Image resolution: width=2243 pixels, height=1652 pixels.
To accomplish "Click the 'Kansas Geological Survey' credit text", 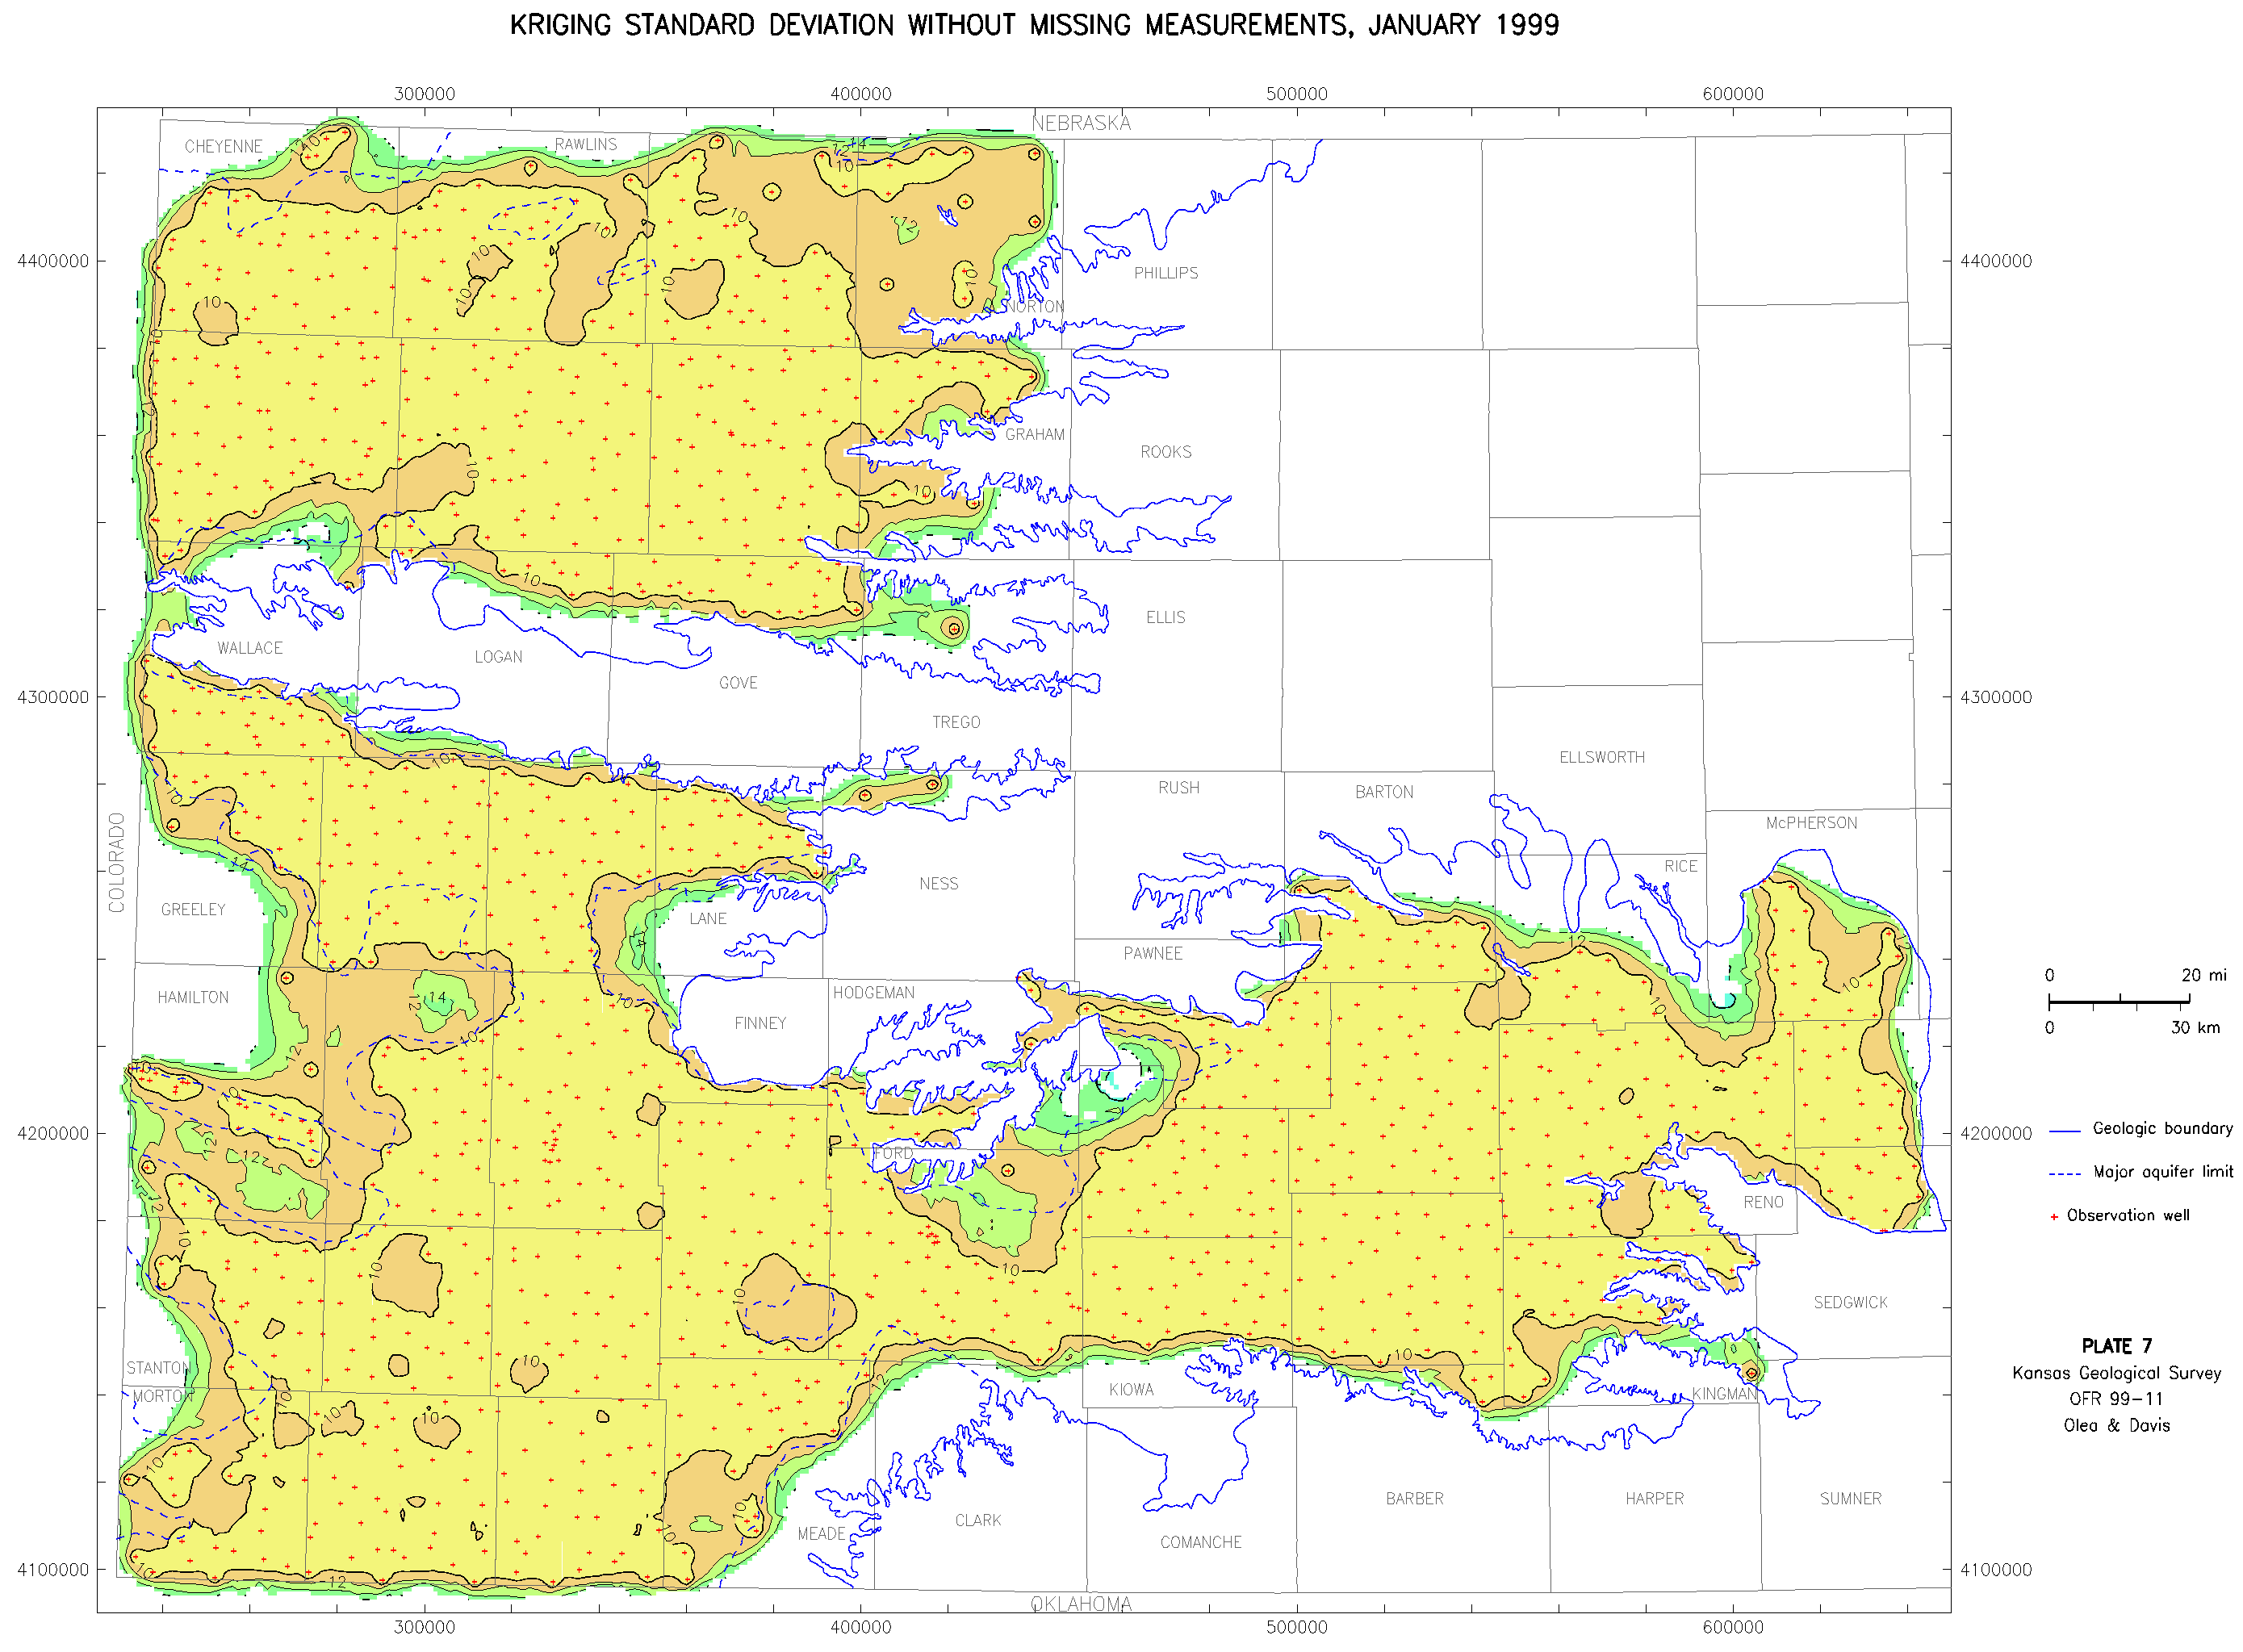I will (x=2116, y=1373).
